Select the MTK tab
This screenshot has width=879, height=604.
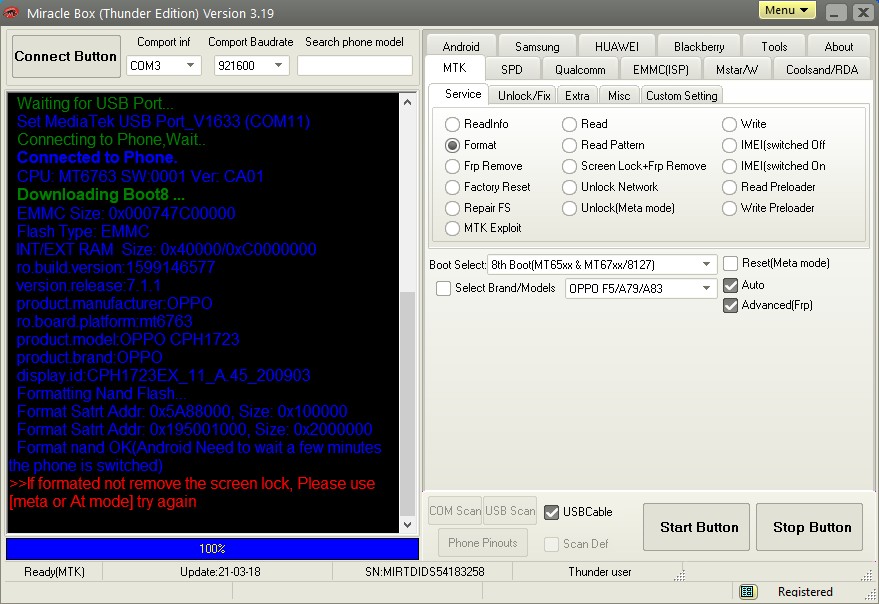tap(454, 68)
